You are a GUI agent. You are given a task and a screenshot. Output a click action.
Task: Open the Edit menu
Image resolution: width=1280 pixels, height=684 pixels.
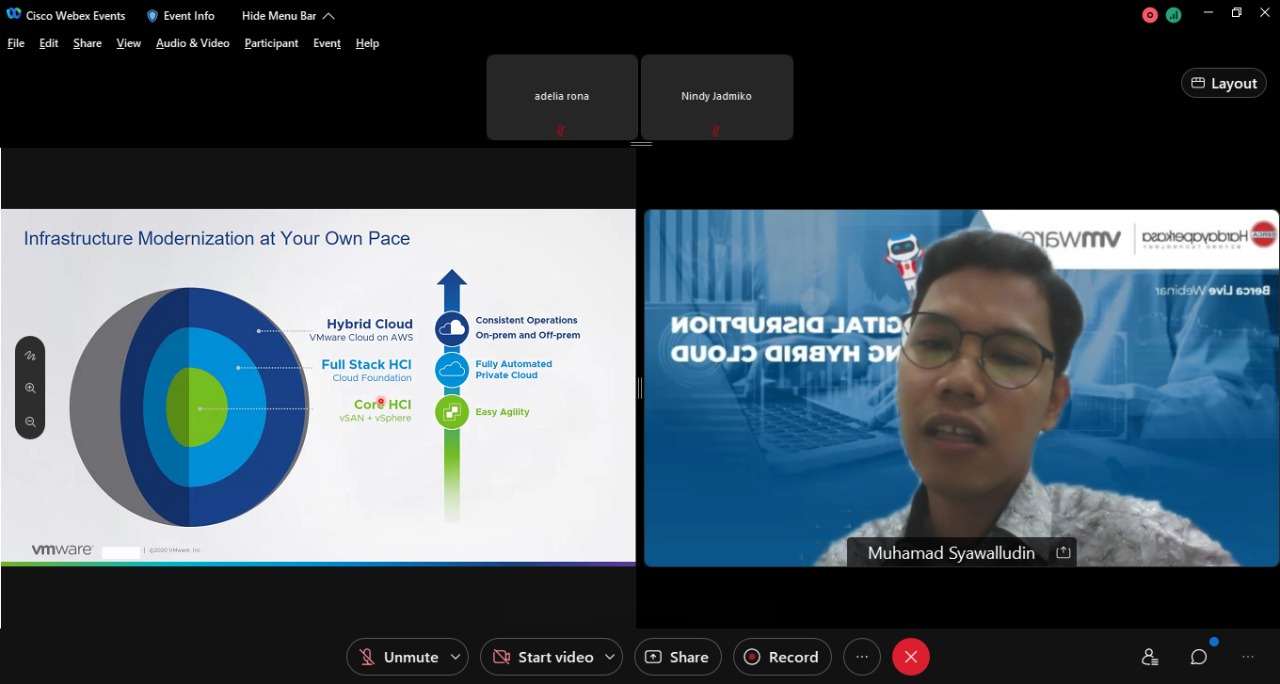pyautogui.click(x=49, y=43)
